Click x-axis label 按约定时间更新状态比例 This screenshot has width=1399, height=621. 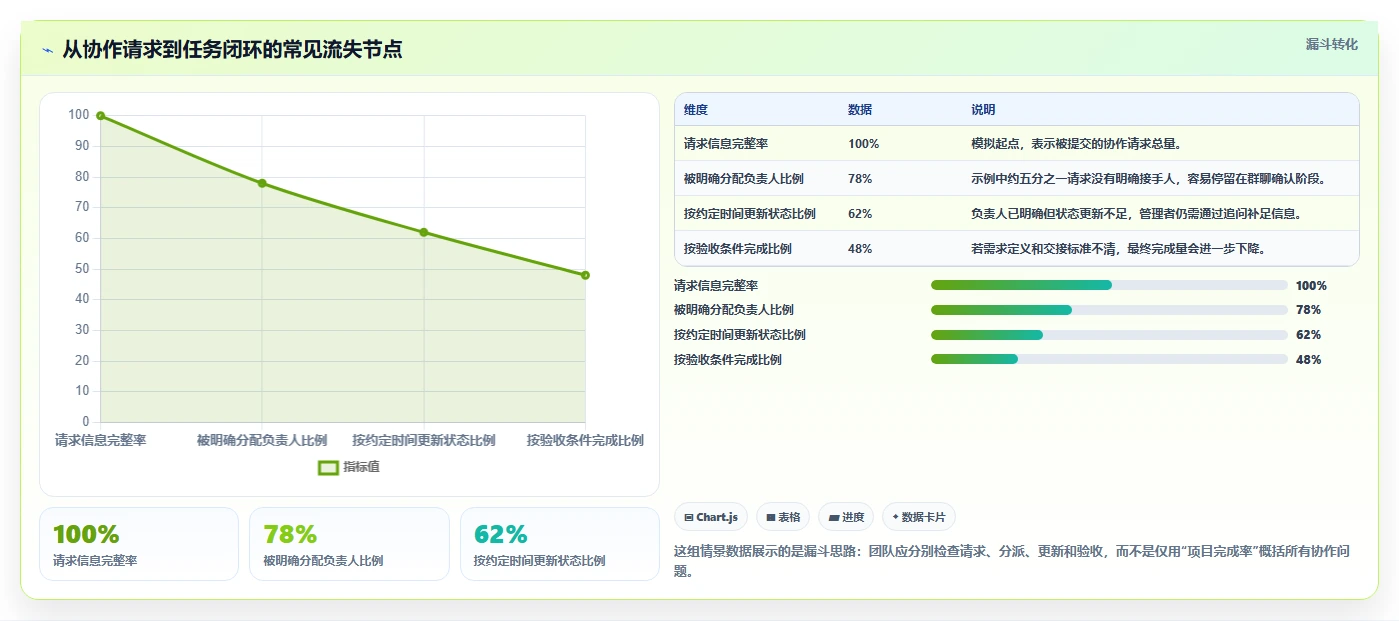(x=424, y=440)
